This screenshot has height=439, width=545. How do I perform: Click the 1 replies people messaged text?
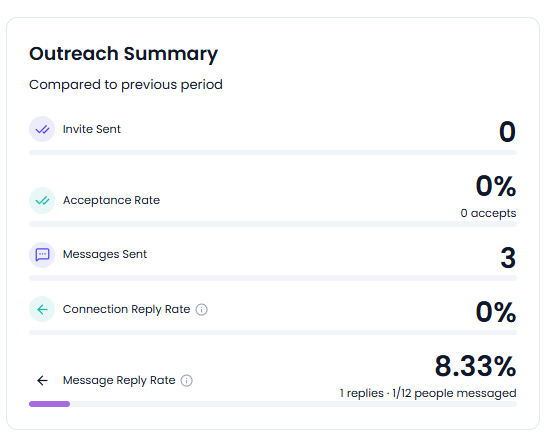click(428, 393)
